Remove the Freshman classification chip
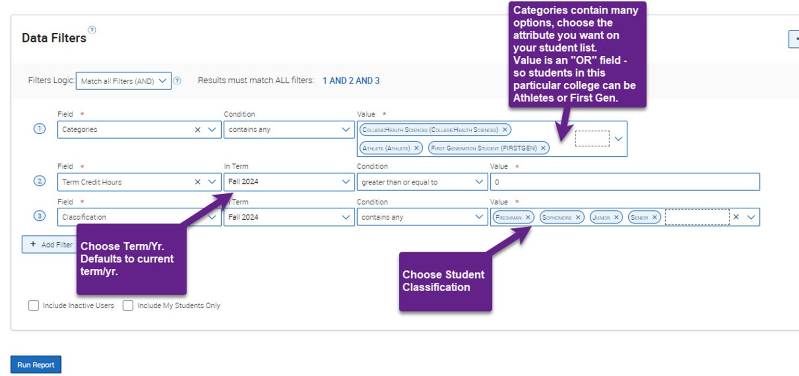The height and width of the screenshot is (376, 799). (528, 217)
